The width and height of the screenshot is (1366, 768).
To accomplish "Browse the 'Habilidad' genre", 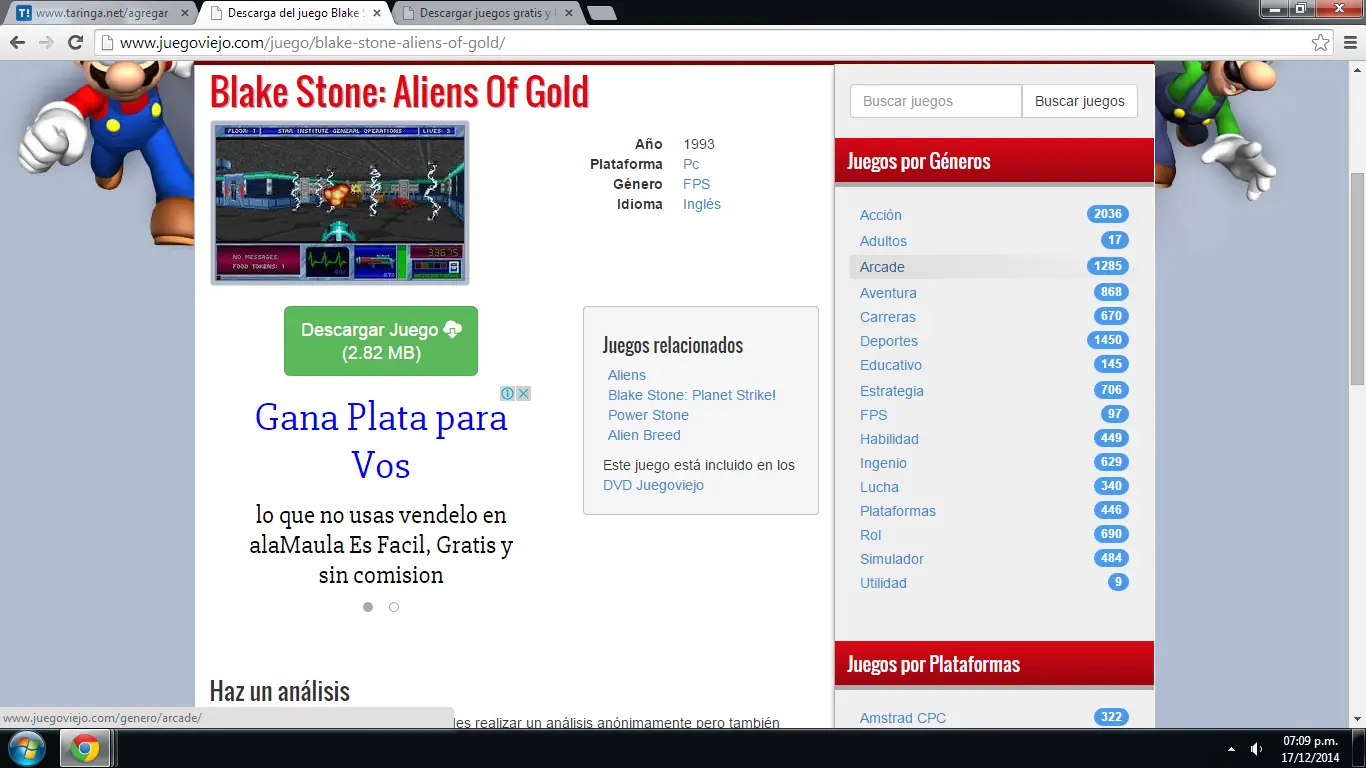I will click(889, 439).
